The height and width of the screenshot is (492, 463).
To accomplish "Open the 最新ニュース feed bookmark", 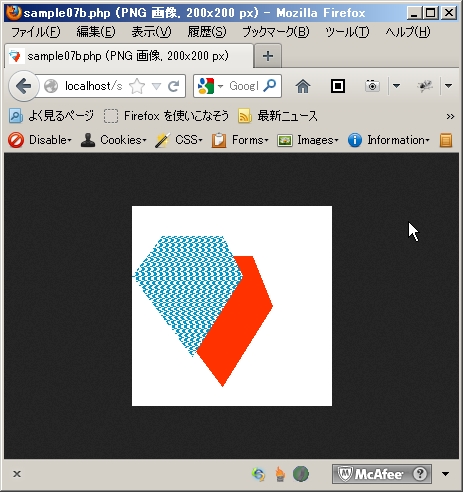I will pyautogui.click(x=278, y=116).
